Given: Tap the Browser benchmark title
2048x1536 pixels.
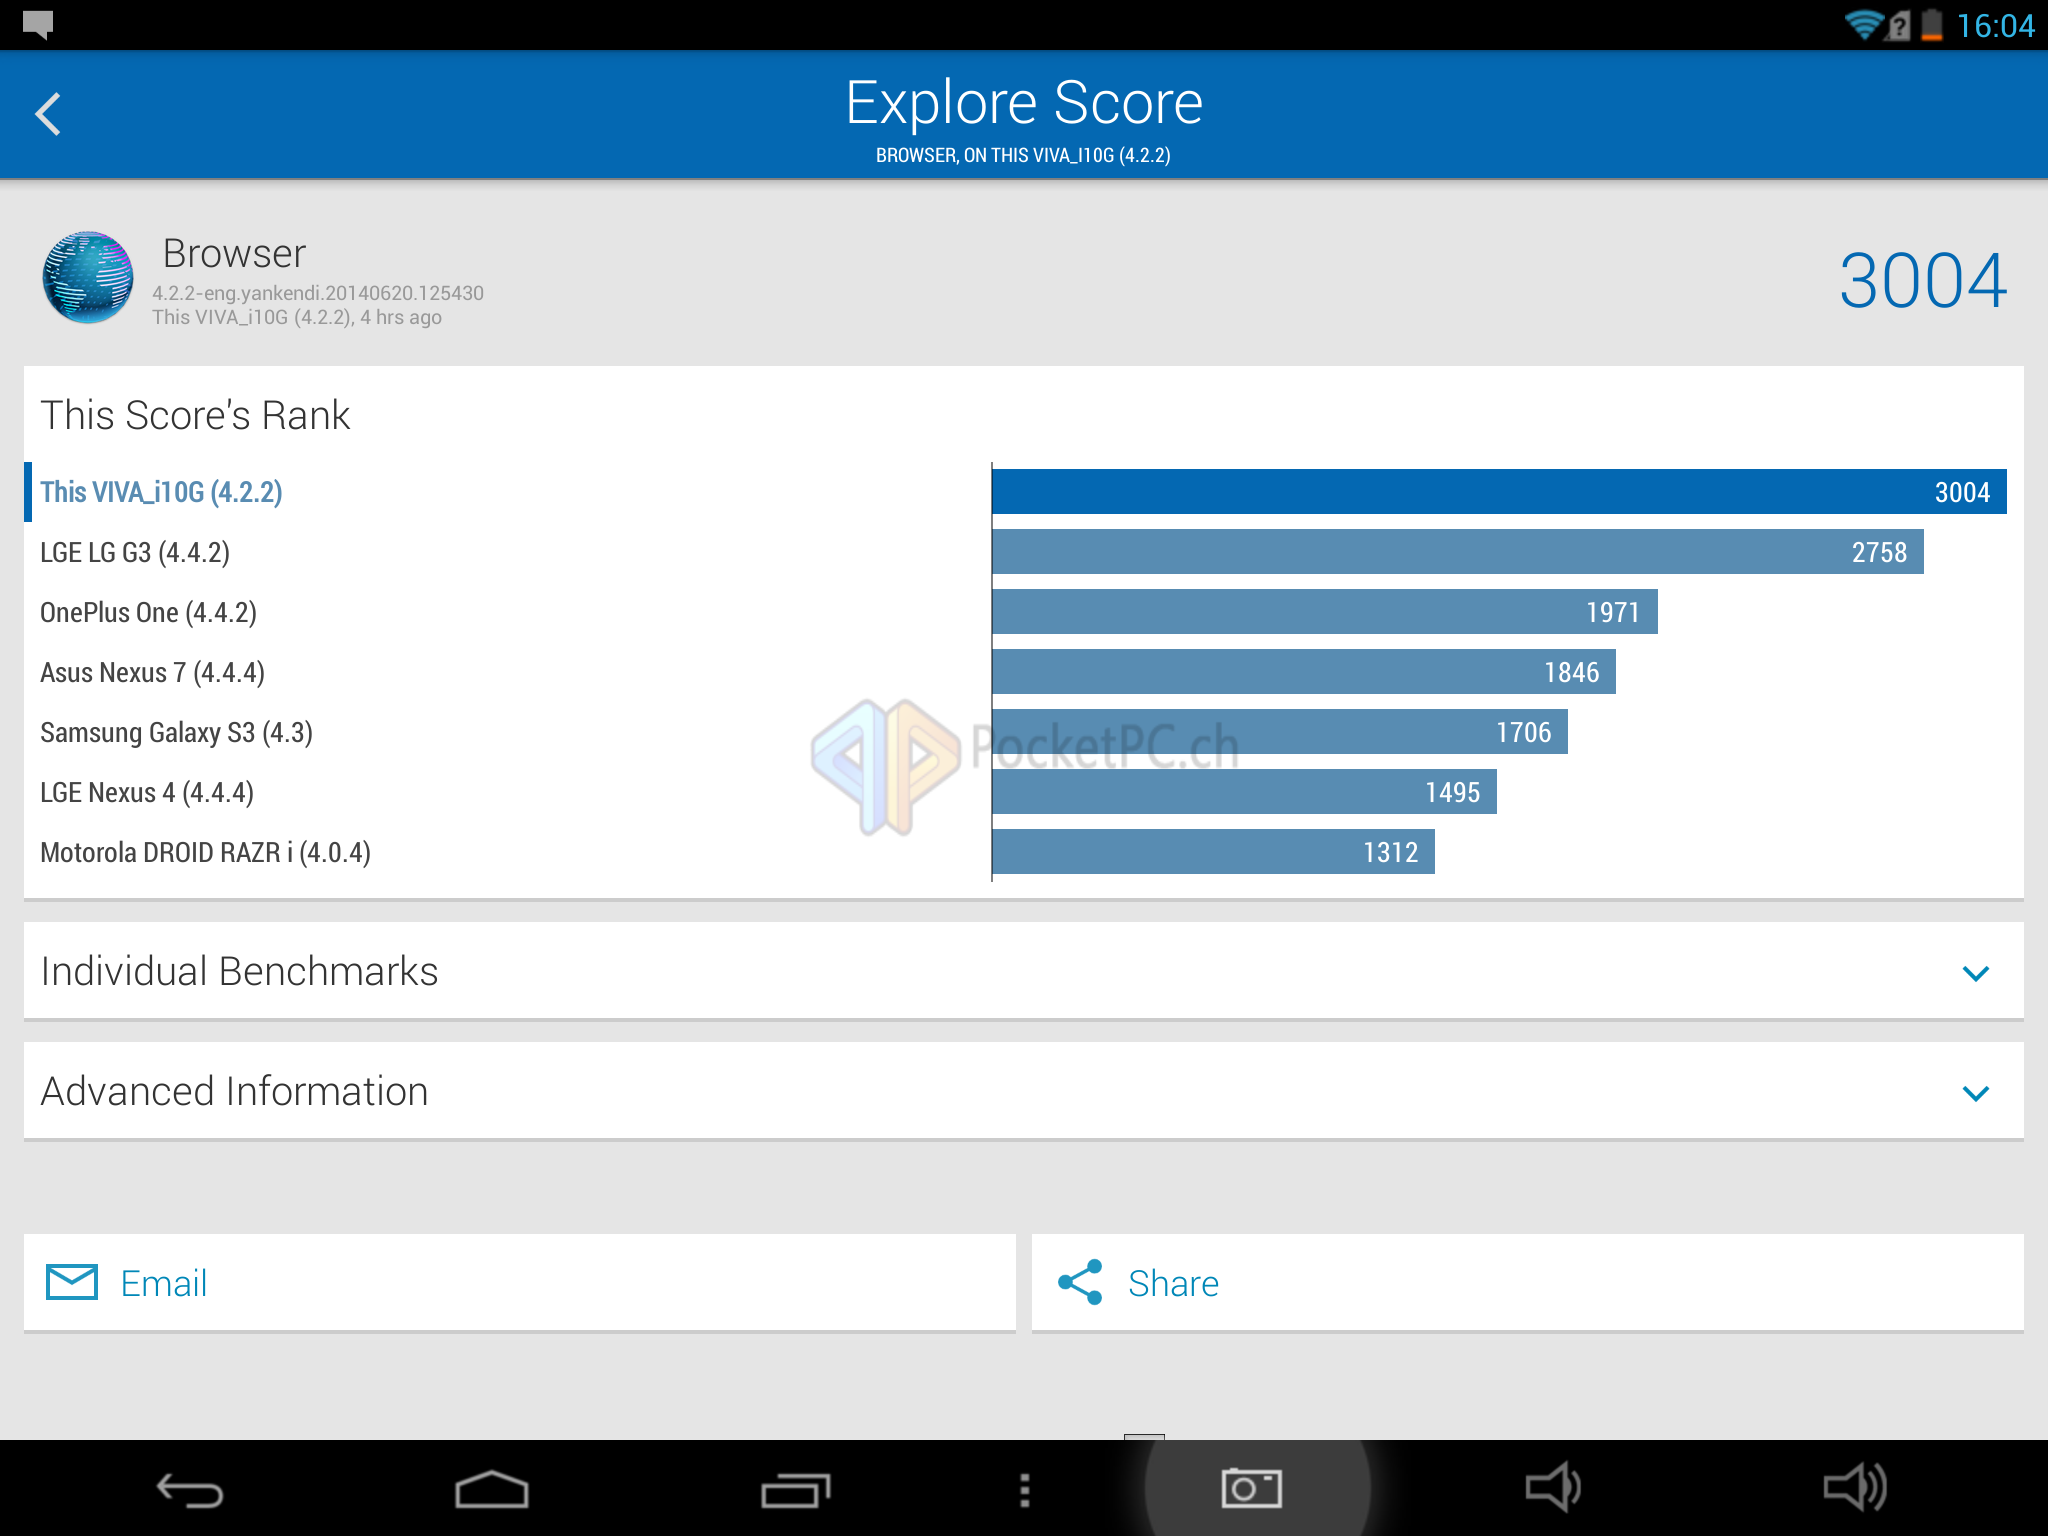Looking at the screenshot, I should 234,254.
